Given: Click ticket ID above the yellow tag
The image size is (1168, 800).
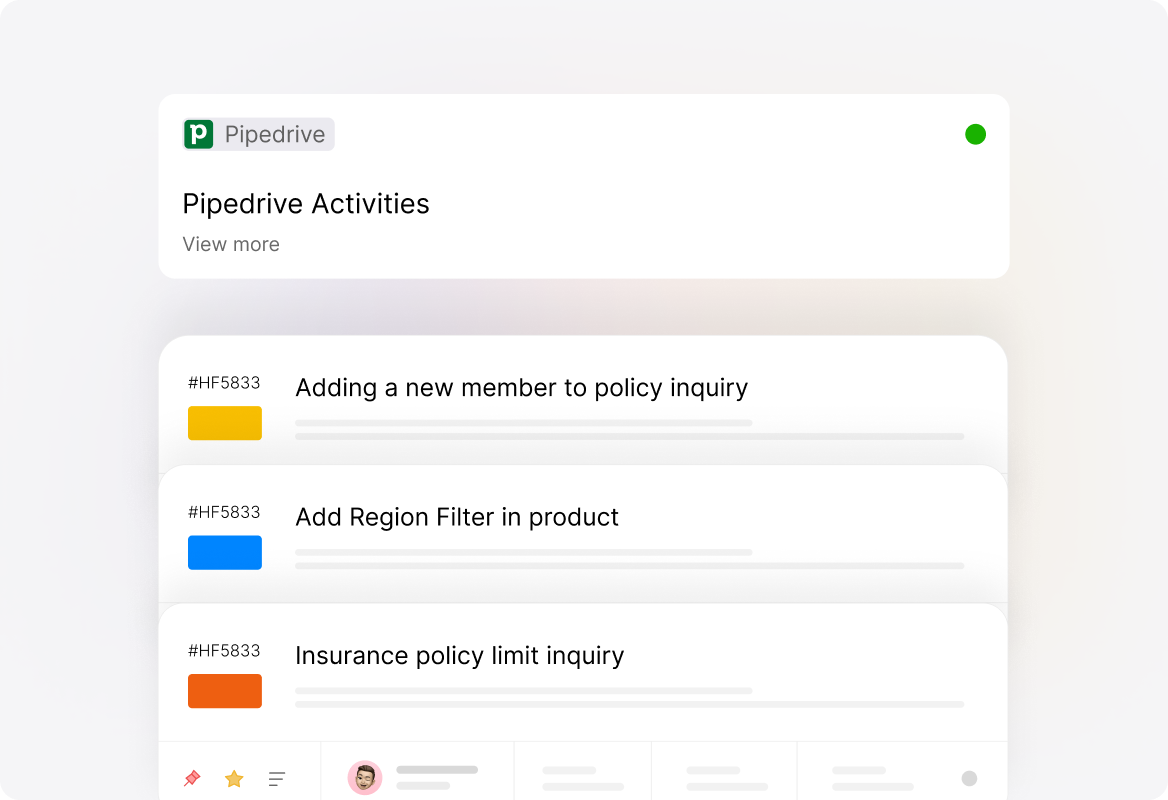Looking at the screenshot, I should pyautogui.click(x=224, y=382).
